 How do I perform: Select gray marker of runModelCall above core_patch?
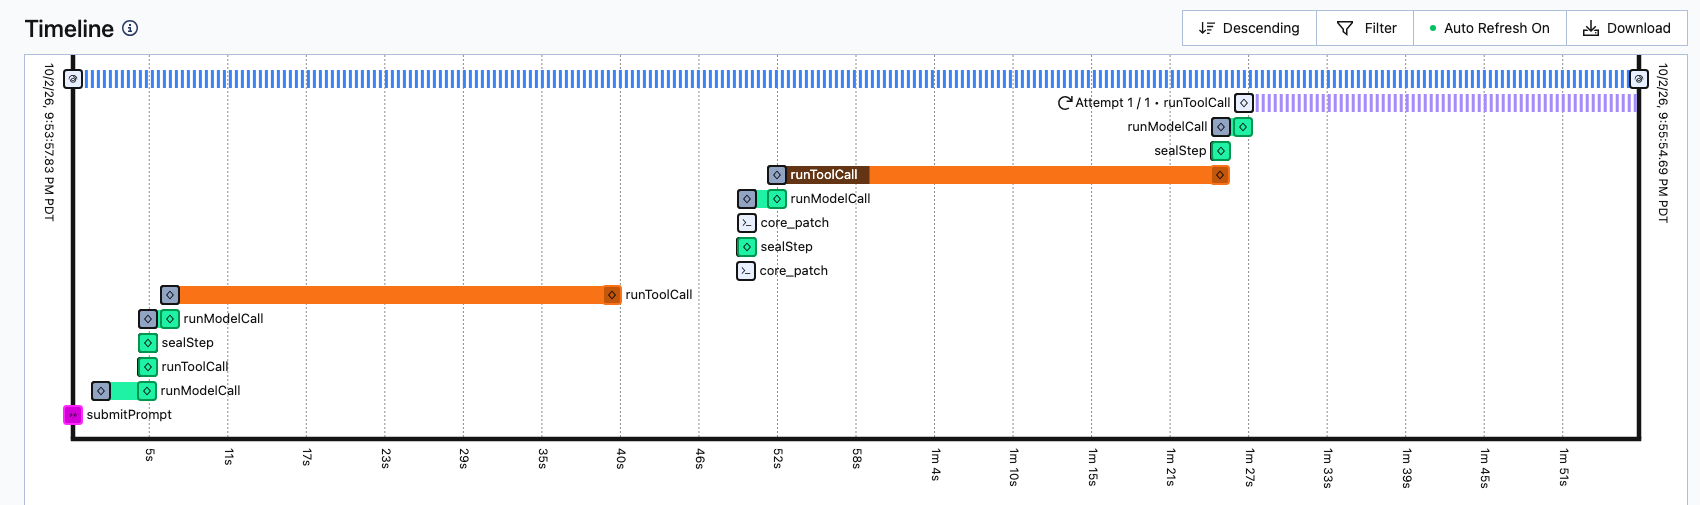pos(747,199)
